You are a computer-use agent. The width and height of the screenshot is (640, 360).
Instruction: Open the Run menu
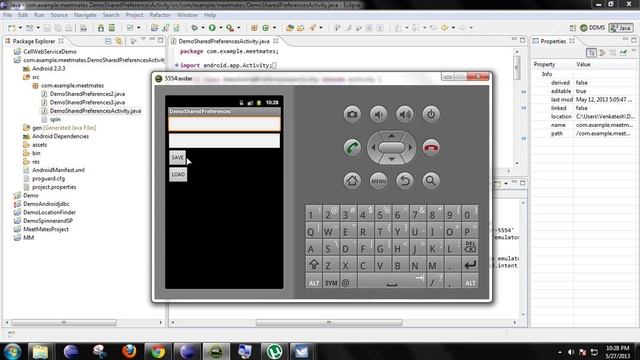click(39, 15)
